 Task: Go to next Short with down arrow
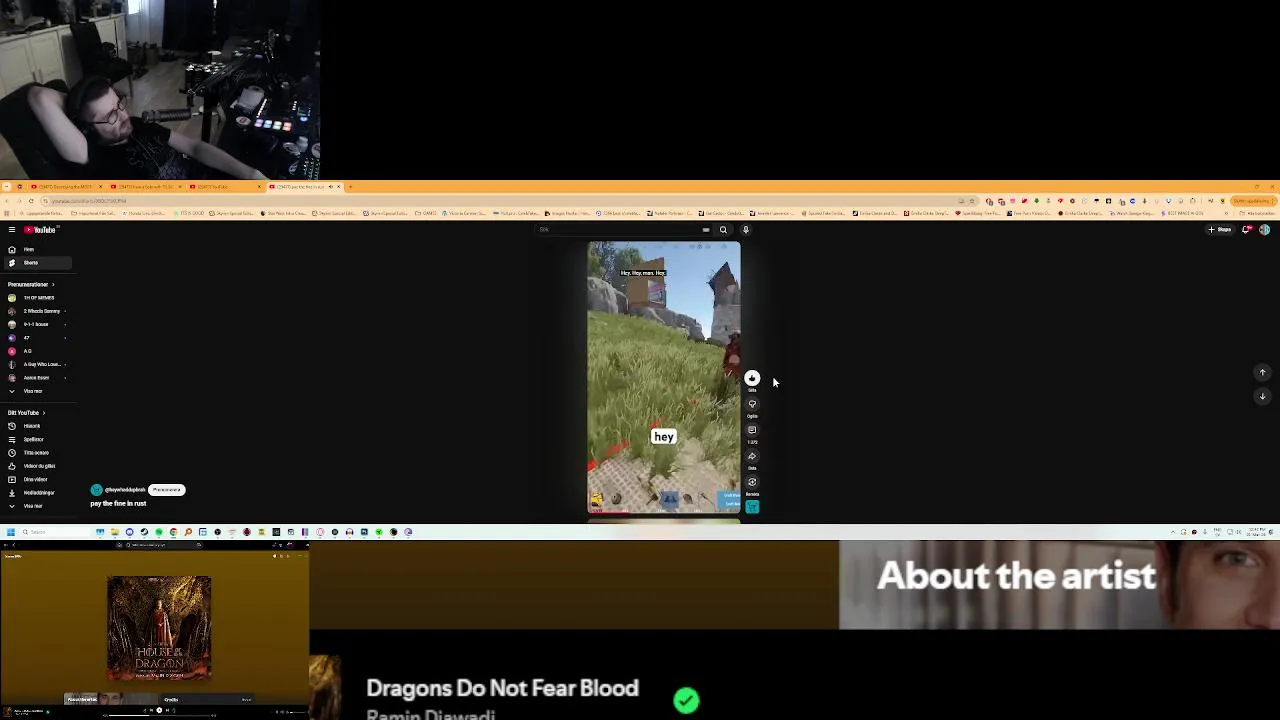pos(1262,396)
